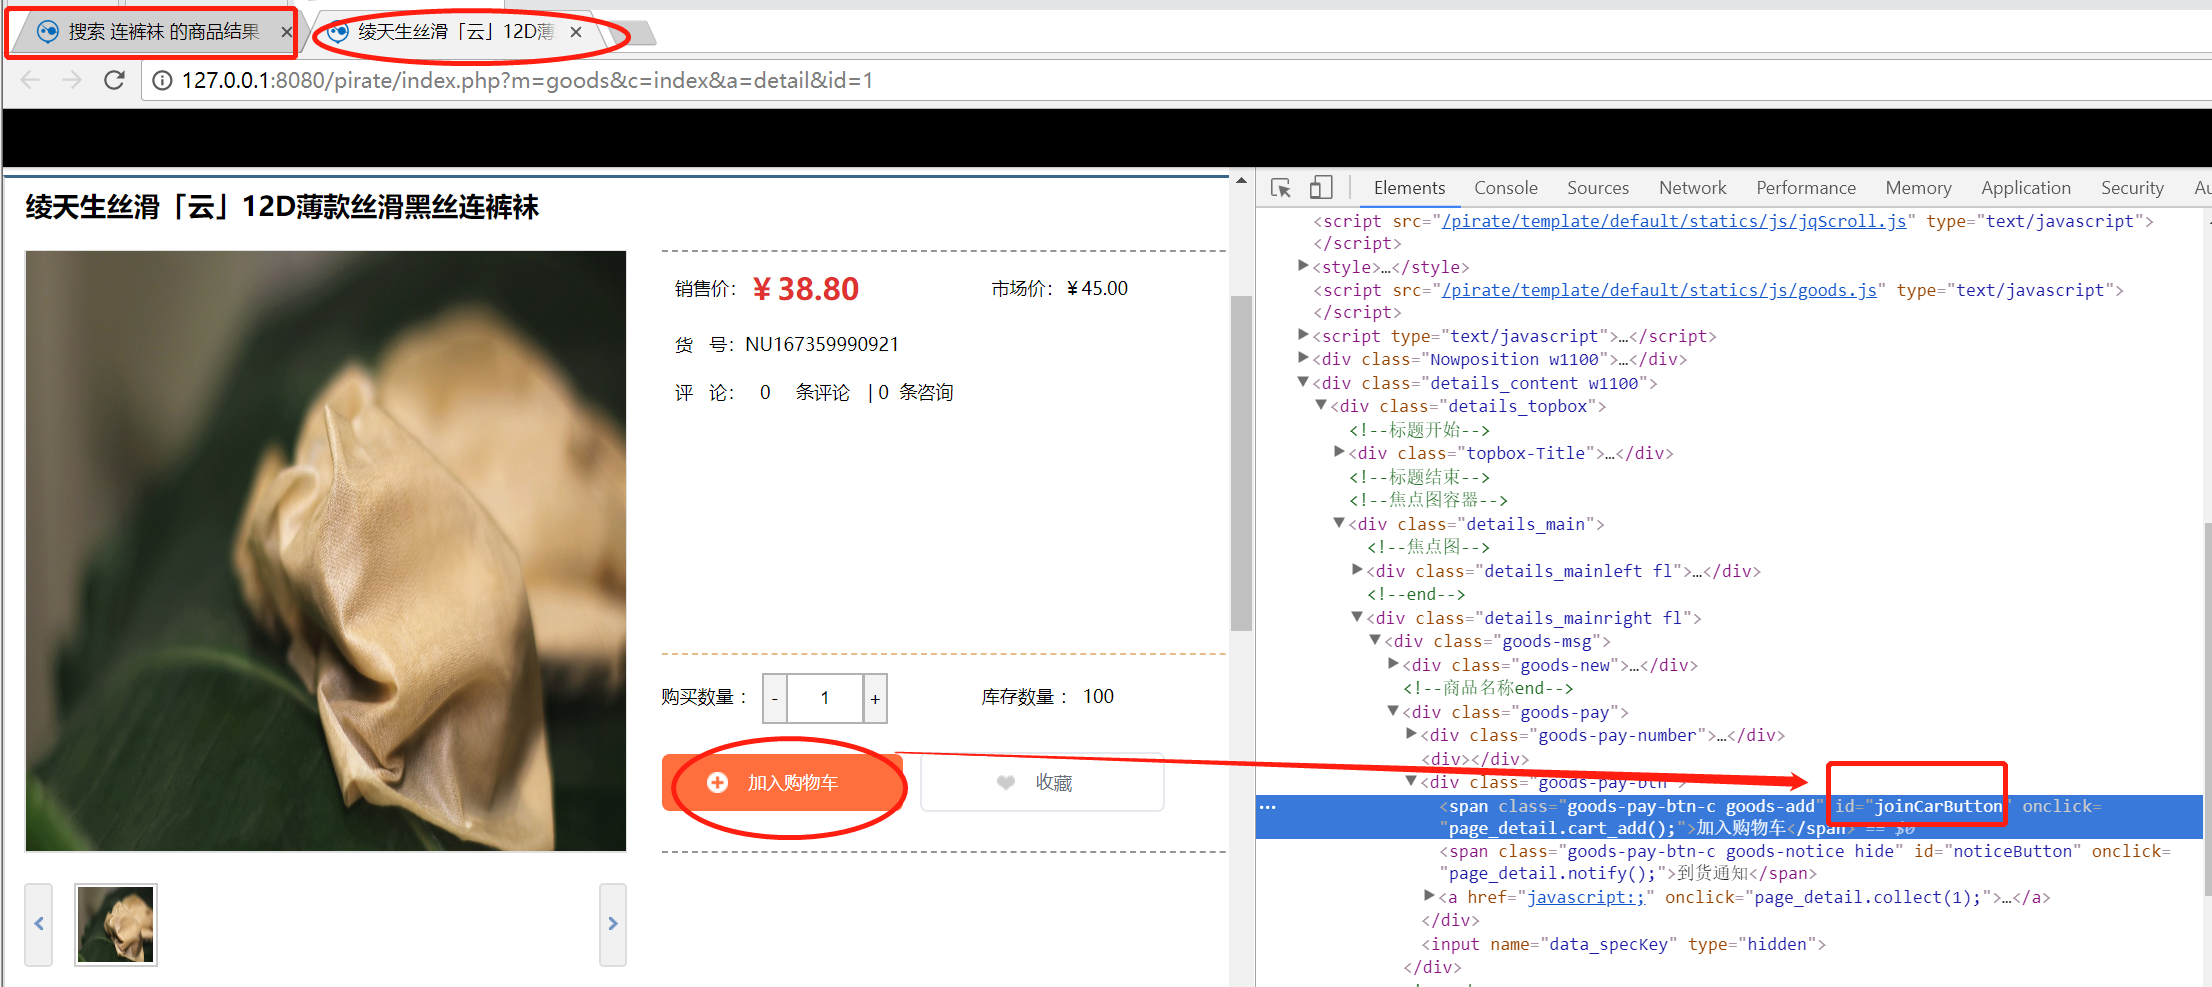
Task: Open the goods.js script source link
Action: [x=1659, y=290]
